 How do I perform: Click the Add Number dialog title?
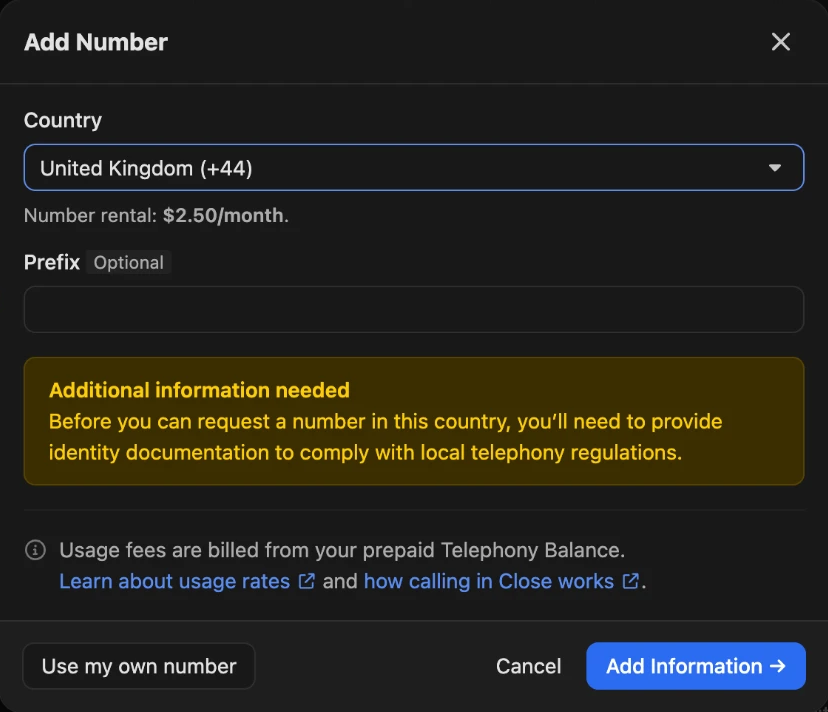[96, 42]
